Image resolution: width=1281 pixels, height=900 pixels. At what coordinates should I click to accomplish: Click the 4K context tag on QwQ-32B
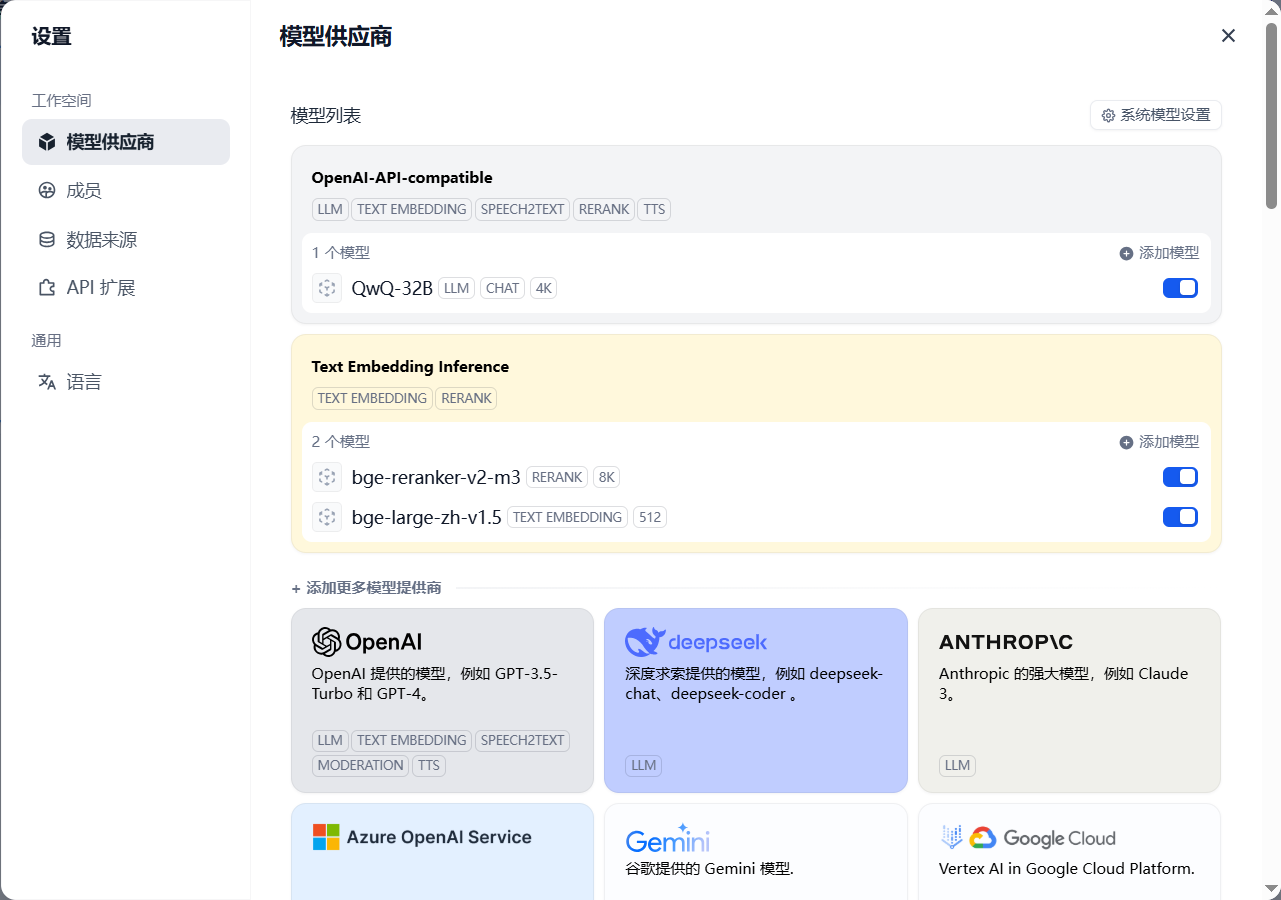tap(543, 288)
